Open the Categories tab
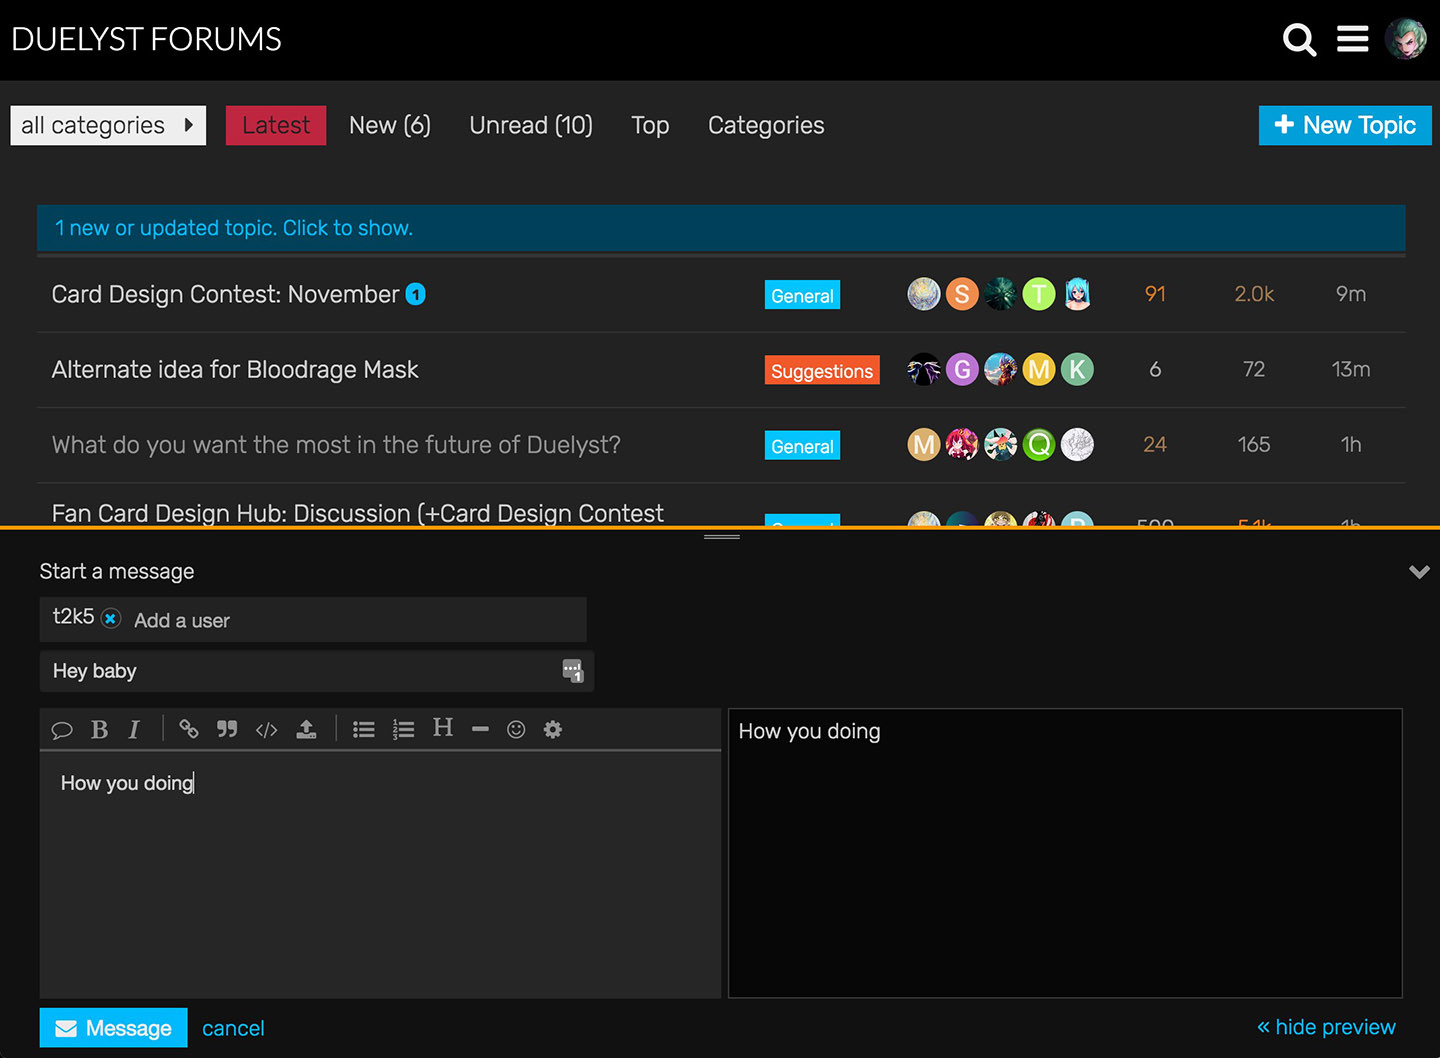Screen dimensions: 1440x1058 coord(766,125)
